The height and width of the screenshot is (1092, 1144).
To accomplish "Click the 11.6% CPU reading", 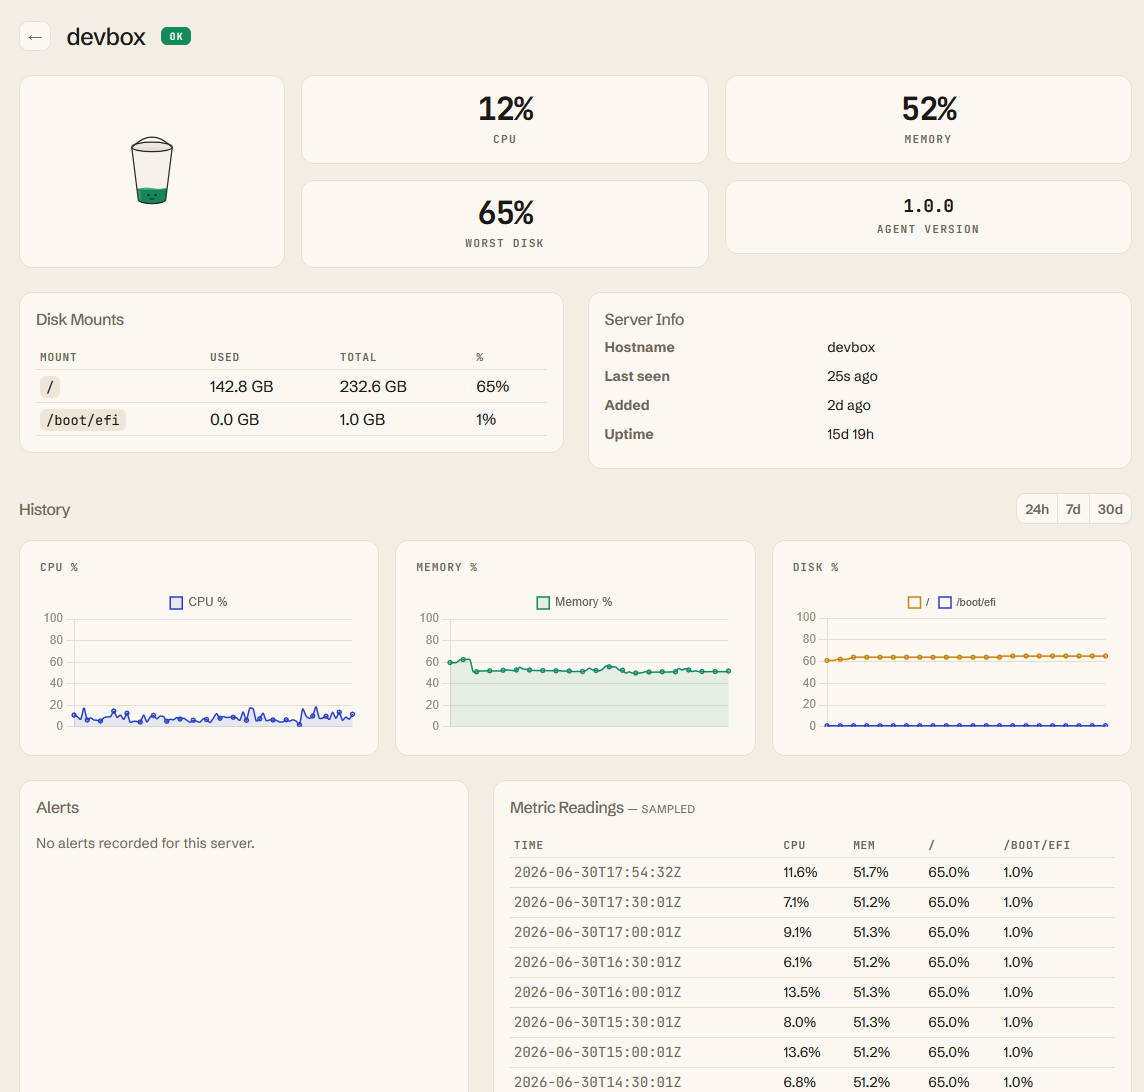I will click(800, 872).
